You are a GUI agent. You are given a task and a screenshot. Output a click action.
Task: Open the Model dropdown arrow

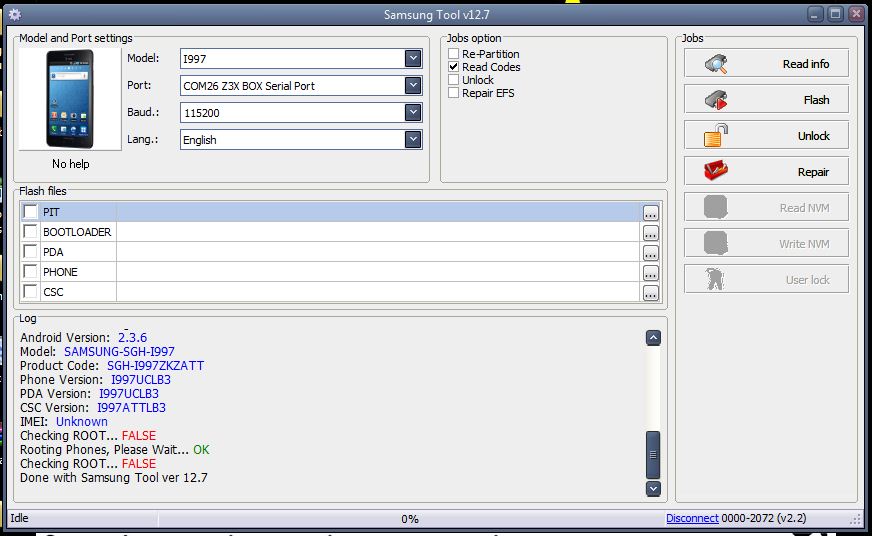(x=413, y=58)
